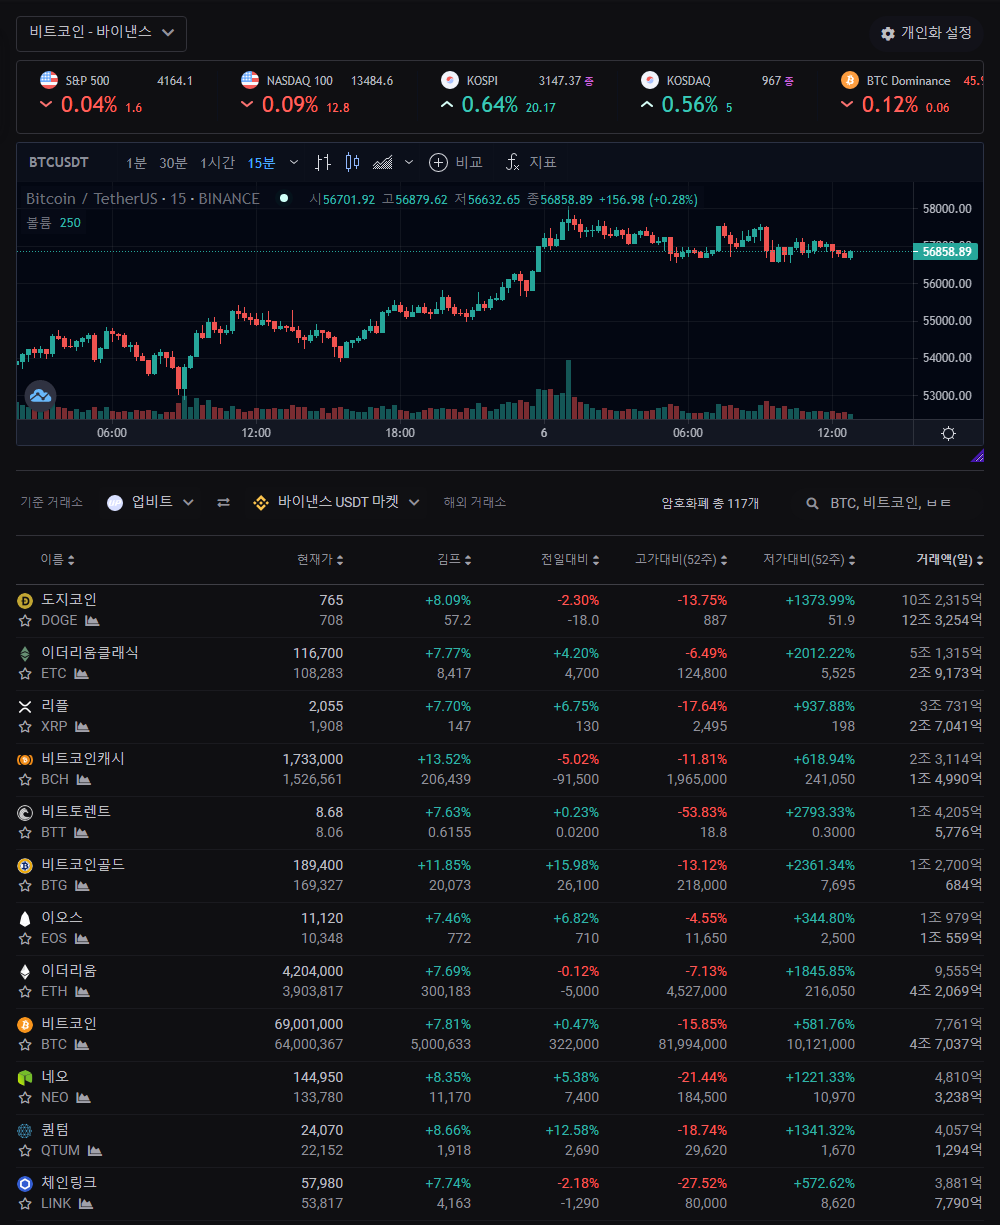Sort table by 김프 column
The height and width of the screenshot is (1225, 1000).
tap(454, 560)
